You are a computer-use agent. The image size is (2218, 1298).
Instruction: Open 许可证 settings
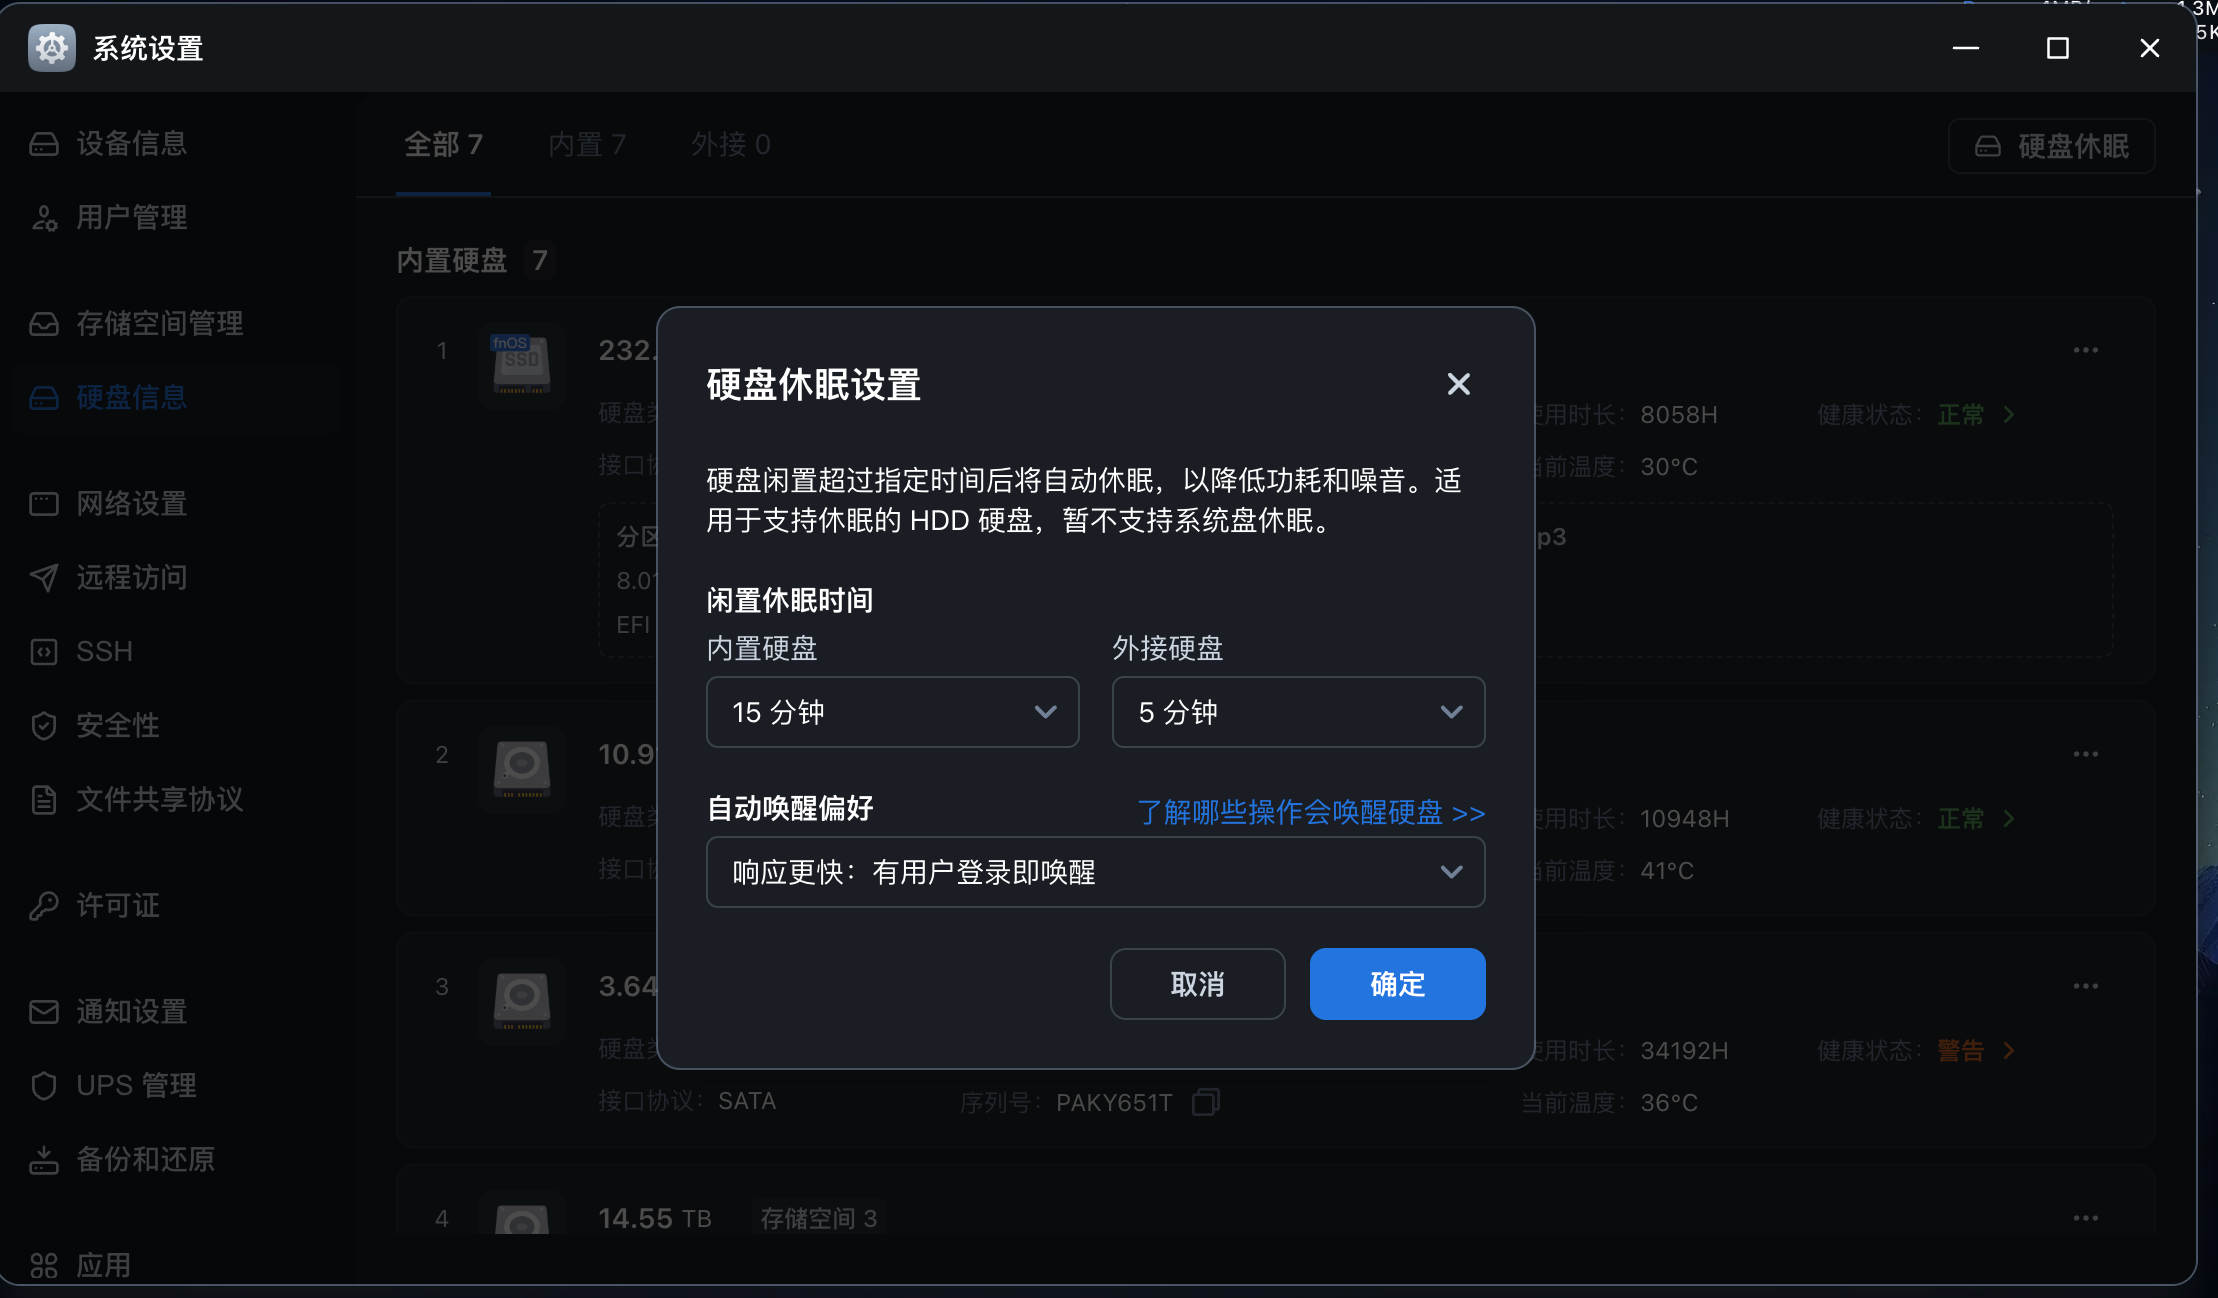tap(118, 906)
